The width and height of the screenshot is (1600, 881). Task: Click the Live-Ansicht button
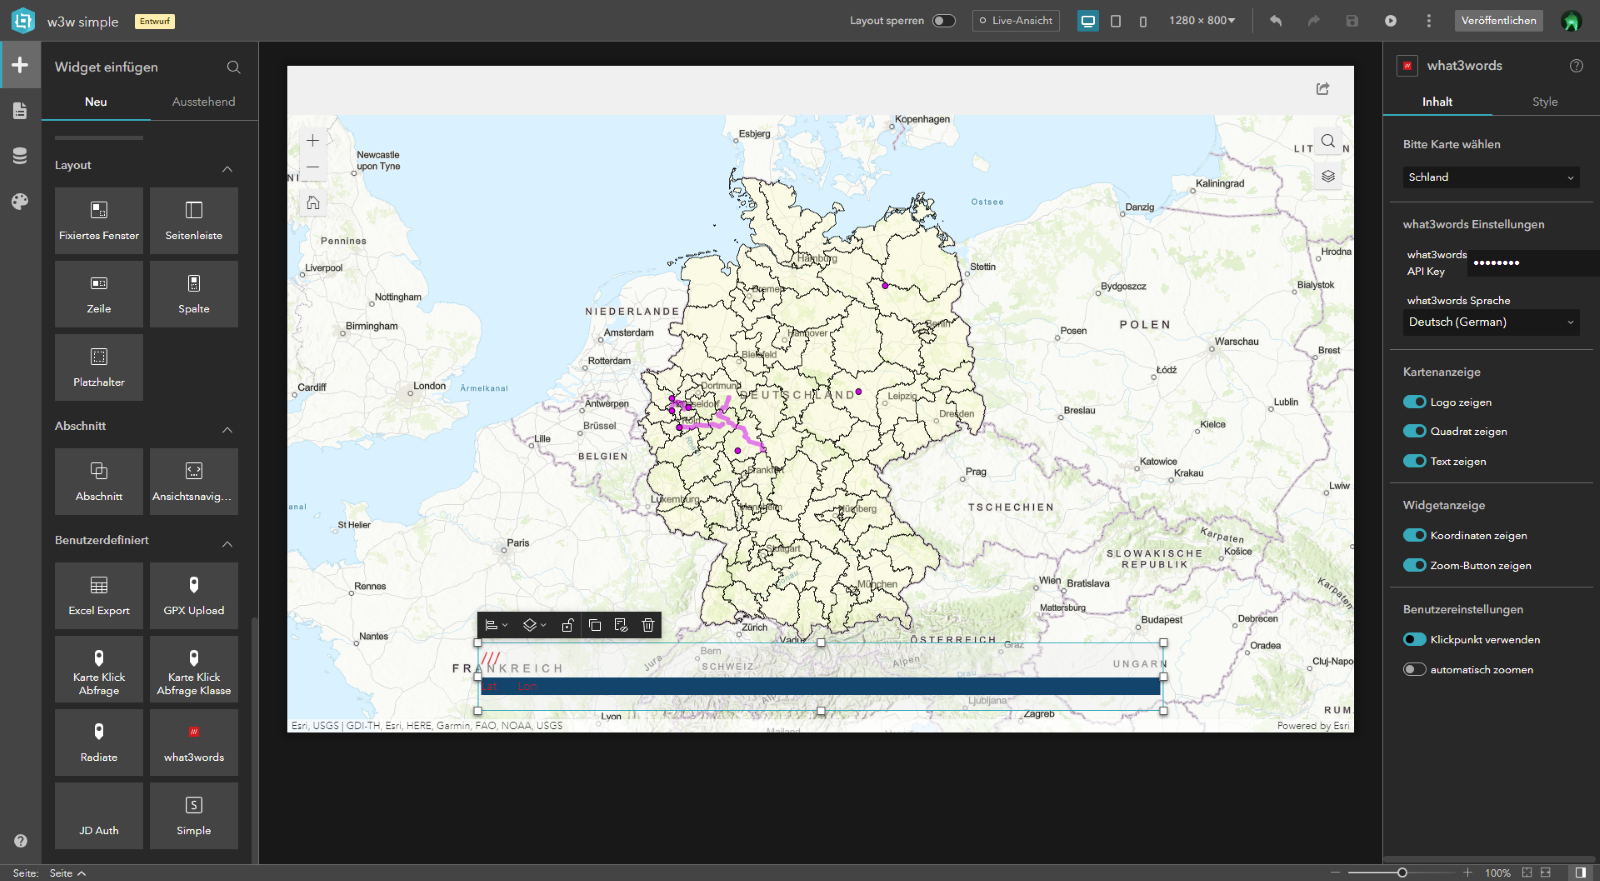point(1016,21)
